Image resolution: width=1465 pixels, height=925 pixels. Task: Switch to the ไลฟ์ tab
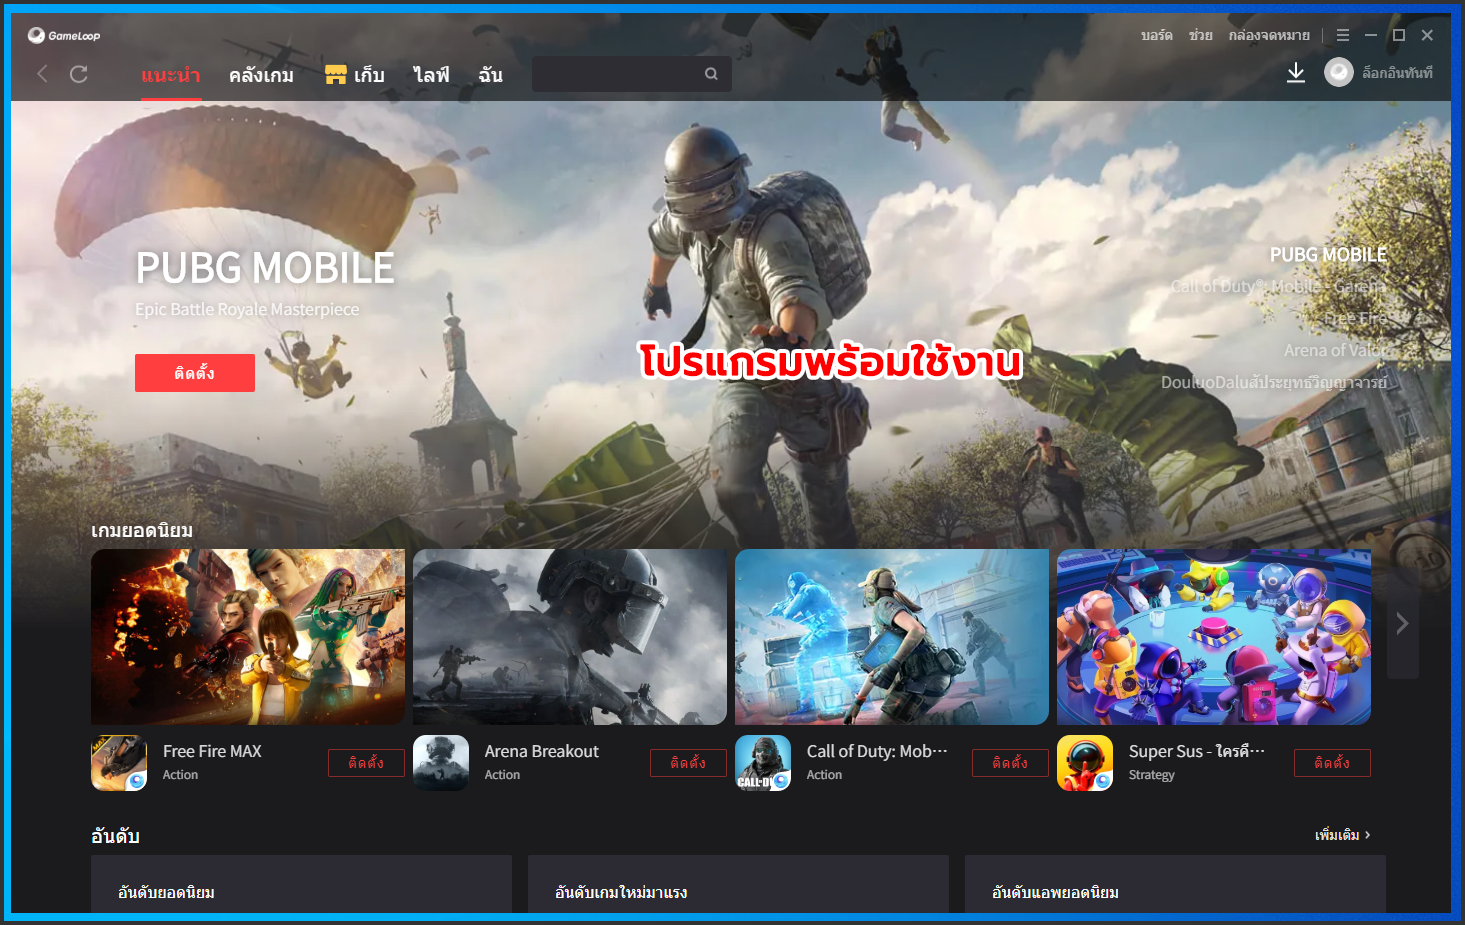pos(430,74)
